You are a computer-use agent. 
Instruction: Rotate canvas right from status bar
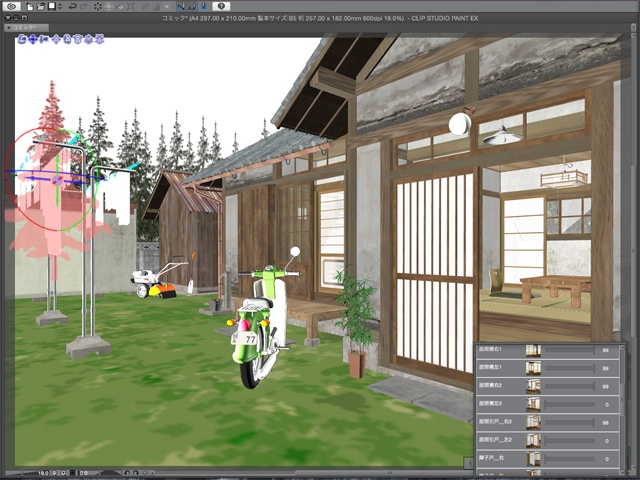pos(136,473)
